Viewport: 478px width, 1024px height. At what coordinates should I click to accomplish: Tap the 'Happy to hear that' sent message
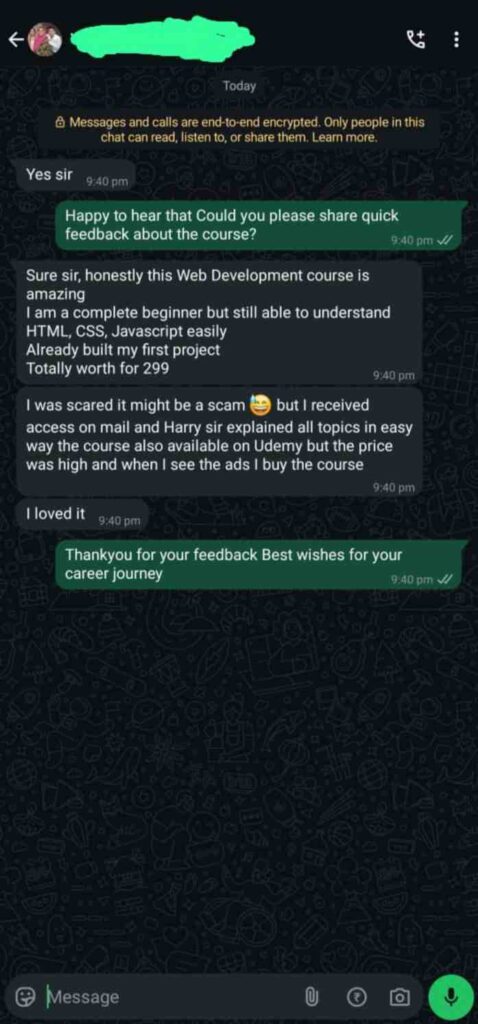pyautogui.click(x=261, y=226)
